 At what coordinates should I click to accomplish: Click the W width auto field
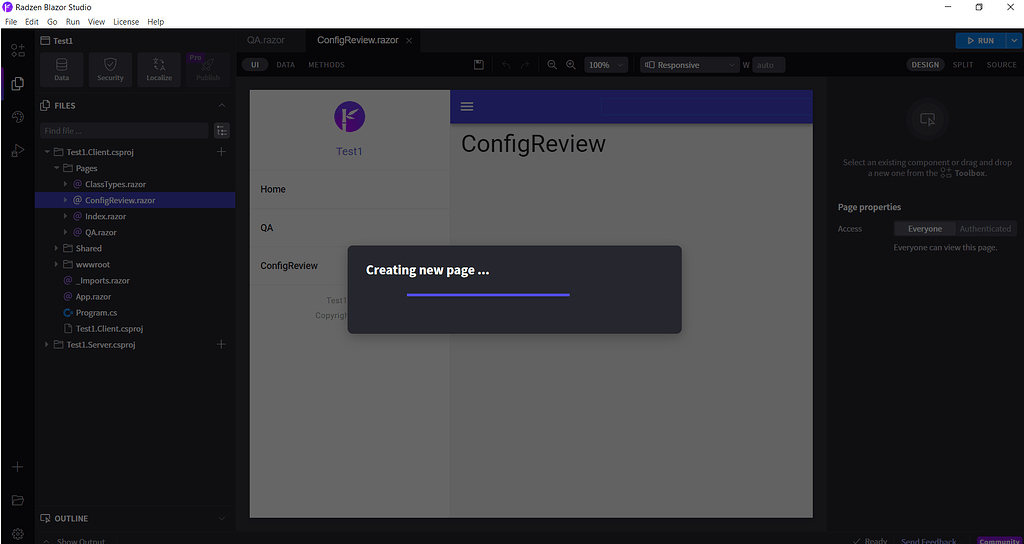coord(769,65)
